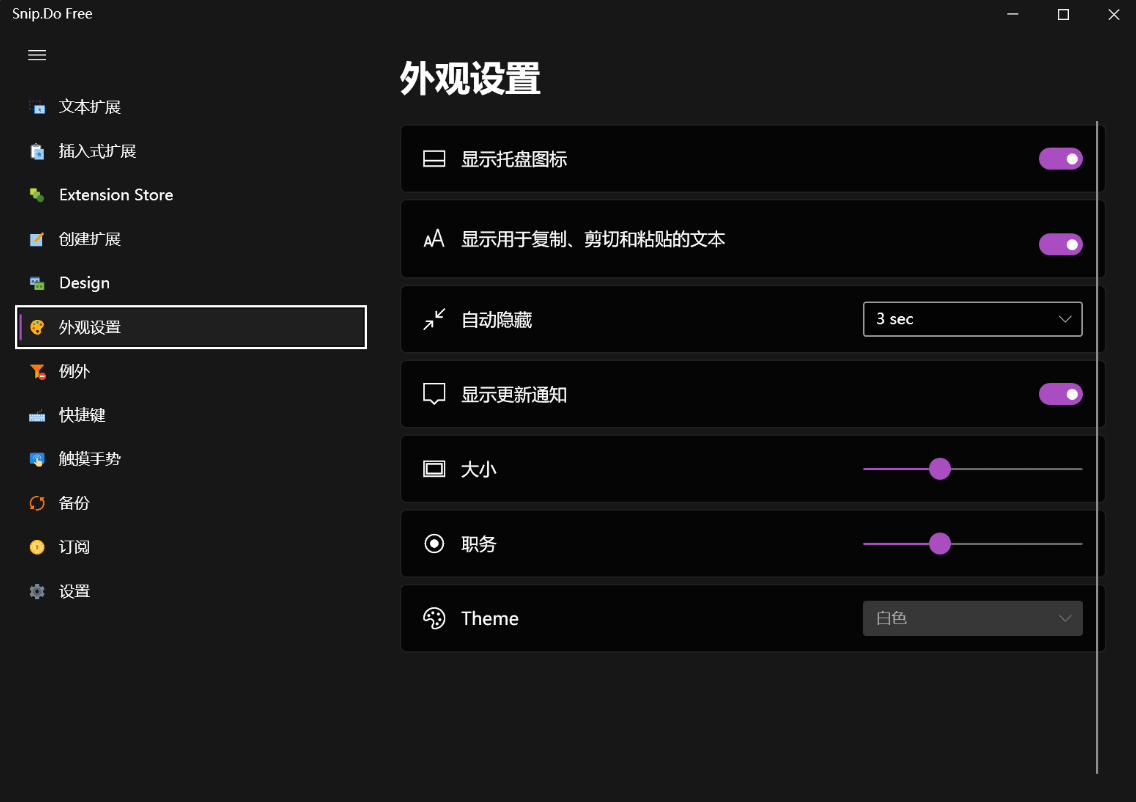Click the 显示托盘图标 label text
1136x802 pixels.
[x=514, y=159]
